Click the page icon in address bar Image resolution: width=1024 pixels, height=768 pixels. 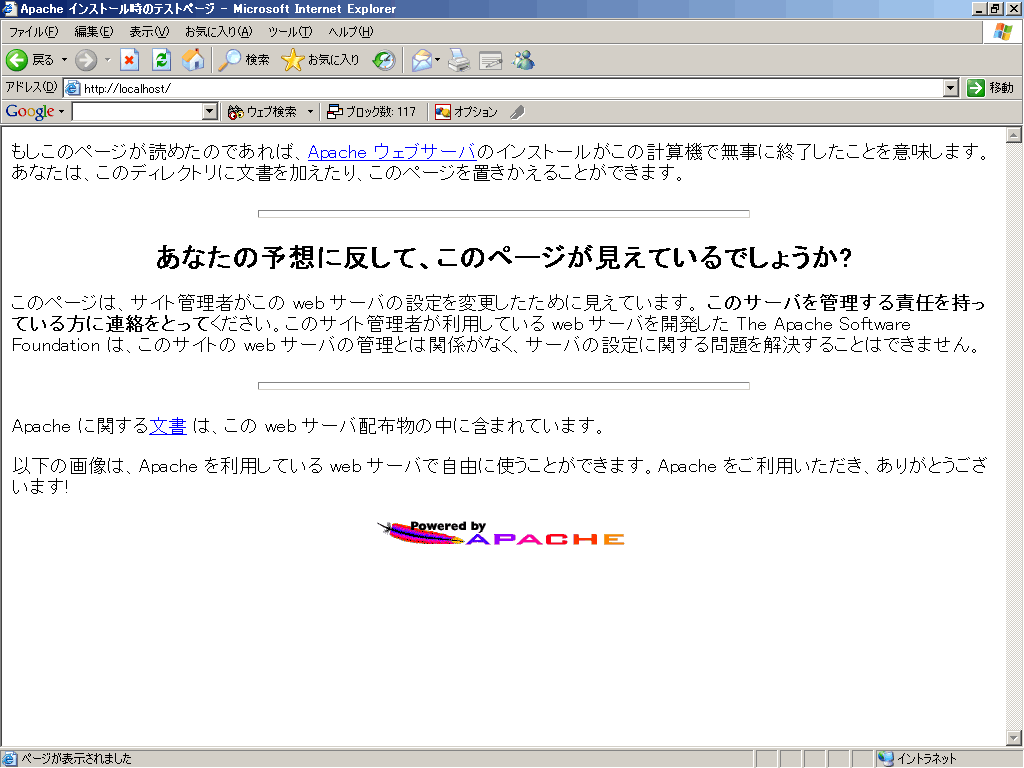pyautogui.click(x=73, y=88)
